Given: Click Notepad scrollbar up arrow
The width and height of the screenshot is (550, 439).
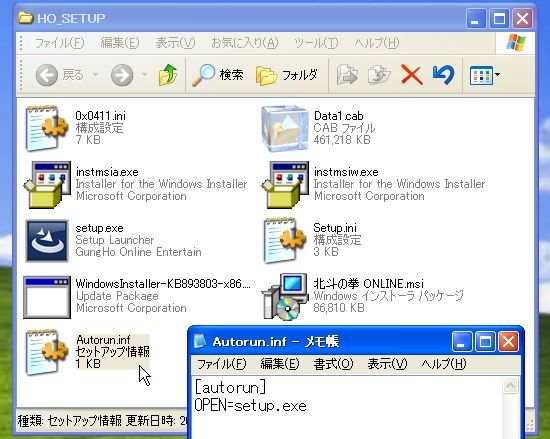Looking at the screenshot, I should (510, 386).
